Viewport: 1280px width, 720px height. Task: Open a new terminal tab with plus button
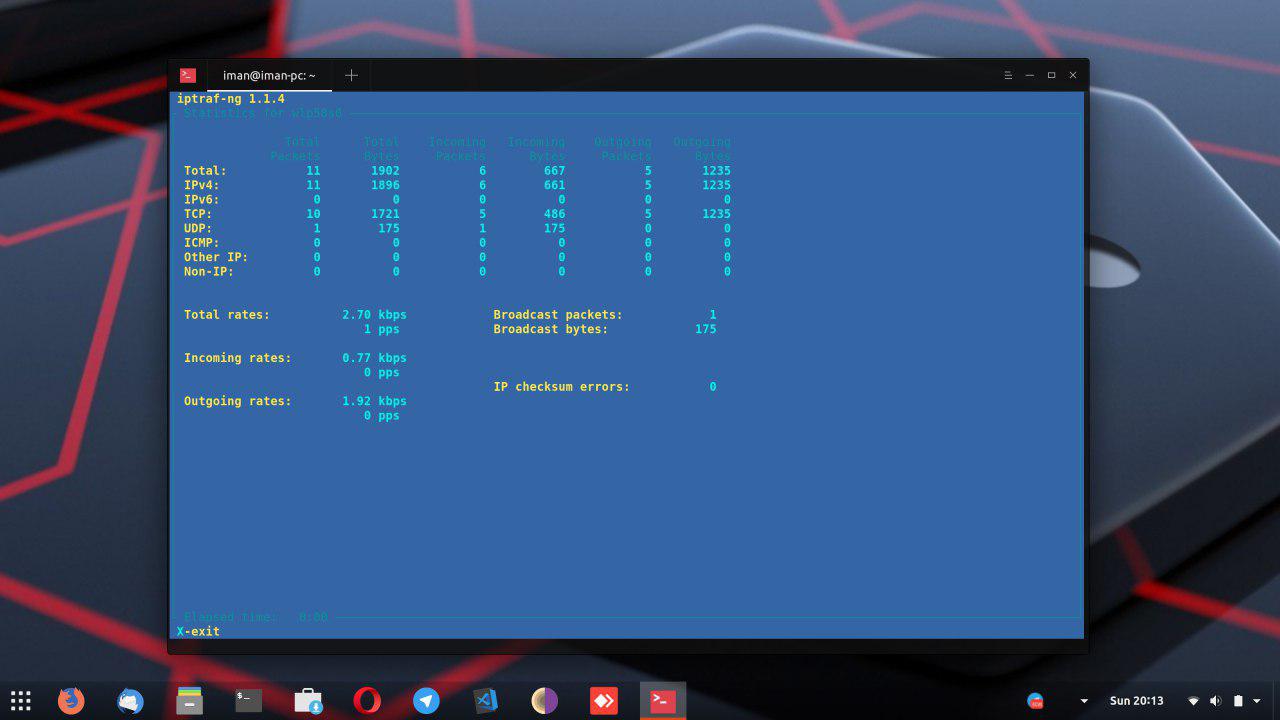(351, 75)
